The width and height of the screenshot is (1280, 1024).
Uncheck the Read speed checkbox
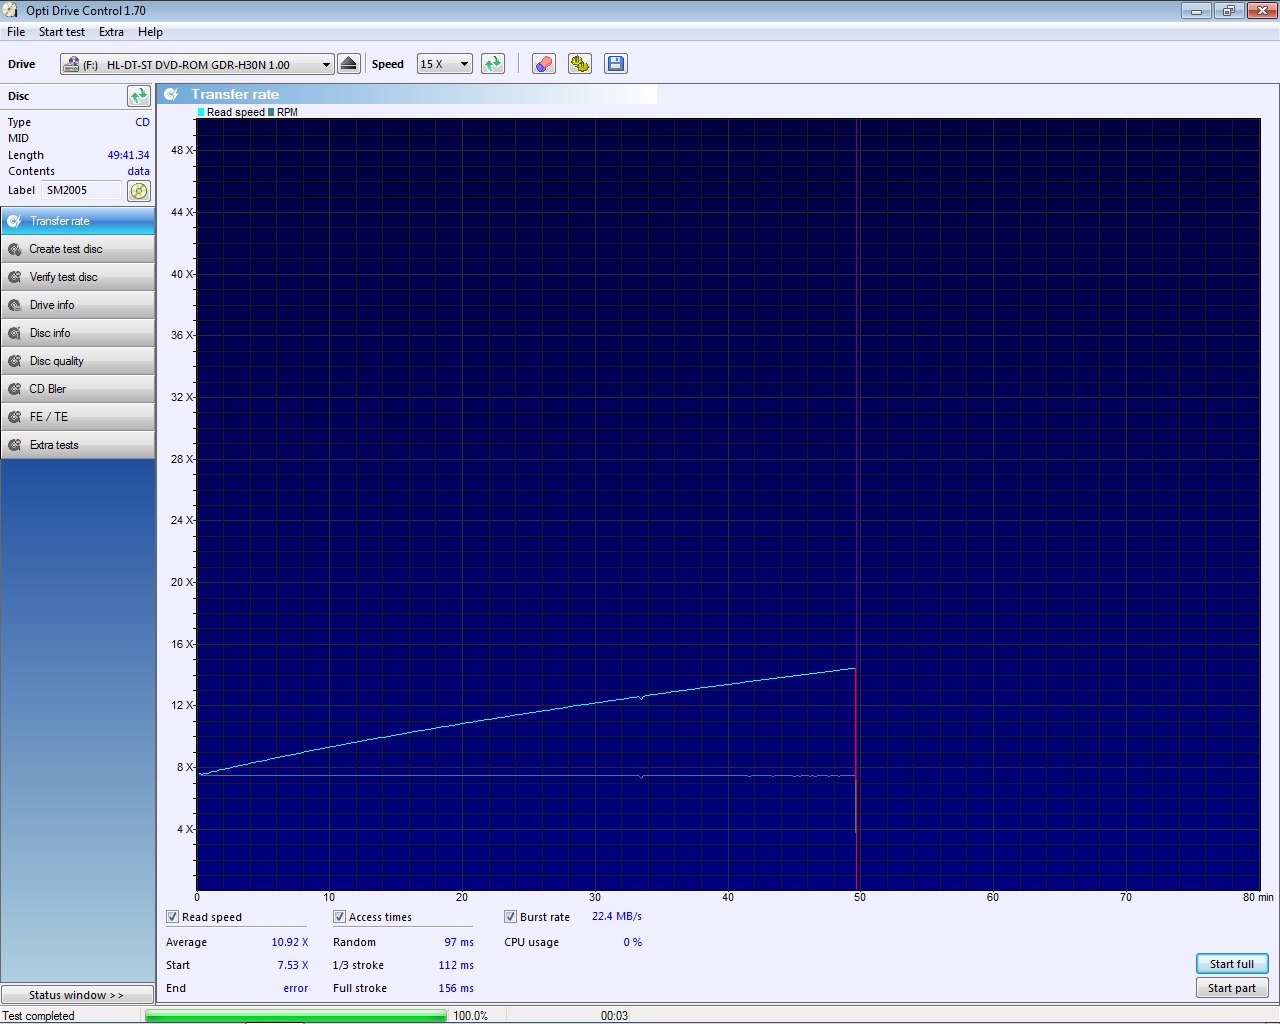pyautogui.click(x=173, y=917)
